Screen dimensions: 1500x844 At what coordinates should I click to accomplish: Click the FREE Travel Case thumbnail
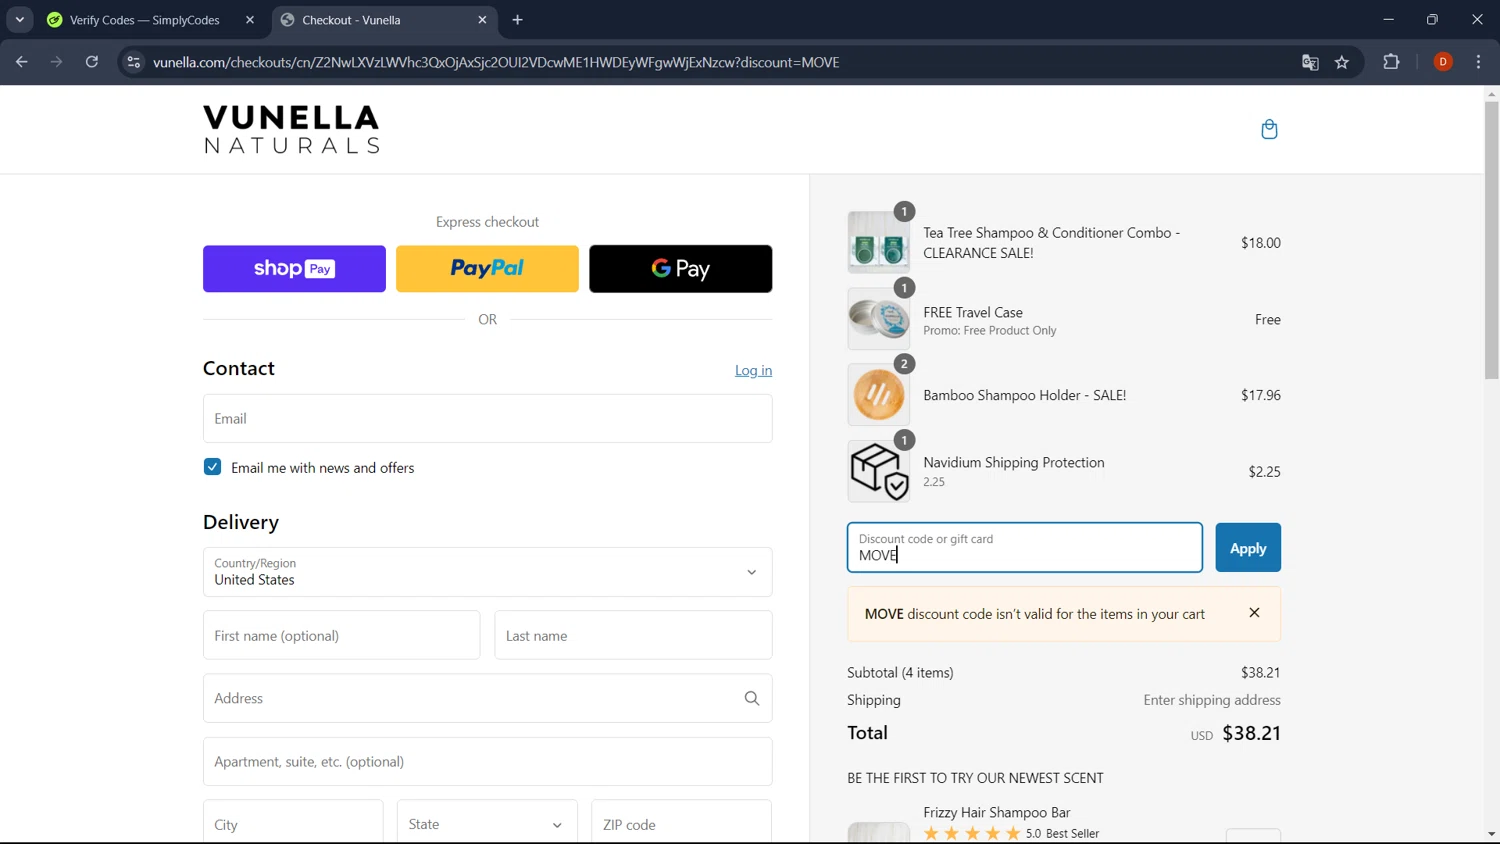[879, 319]
